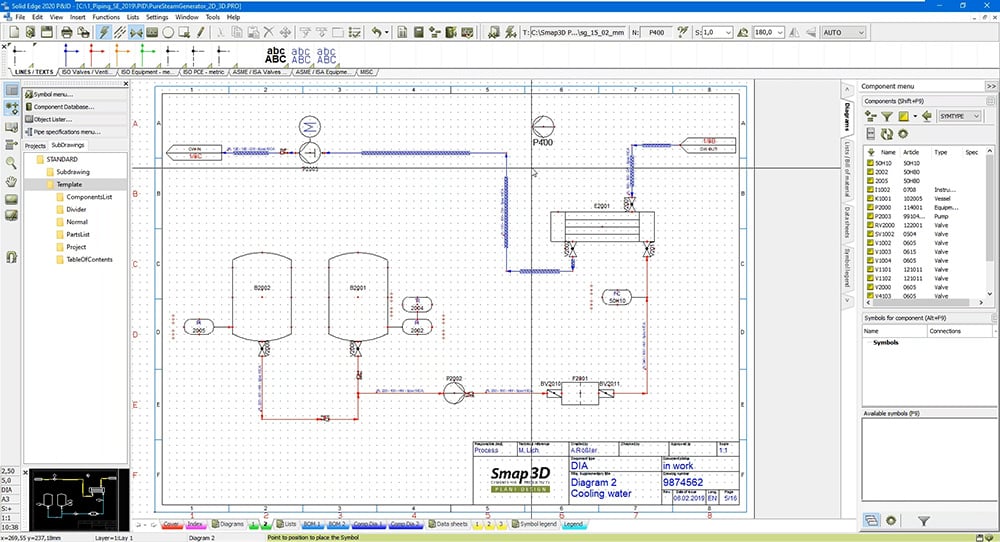Open the SYMTYPE dropdown
This screenshot has width=1000, height=542.
pos(959,116)
